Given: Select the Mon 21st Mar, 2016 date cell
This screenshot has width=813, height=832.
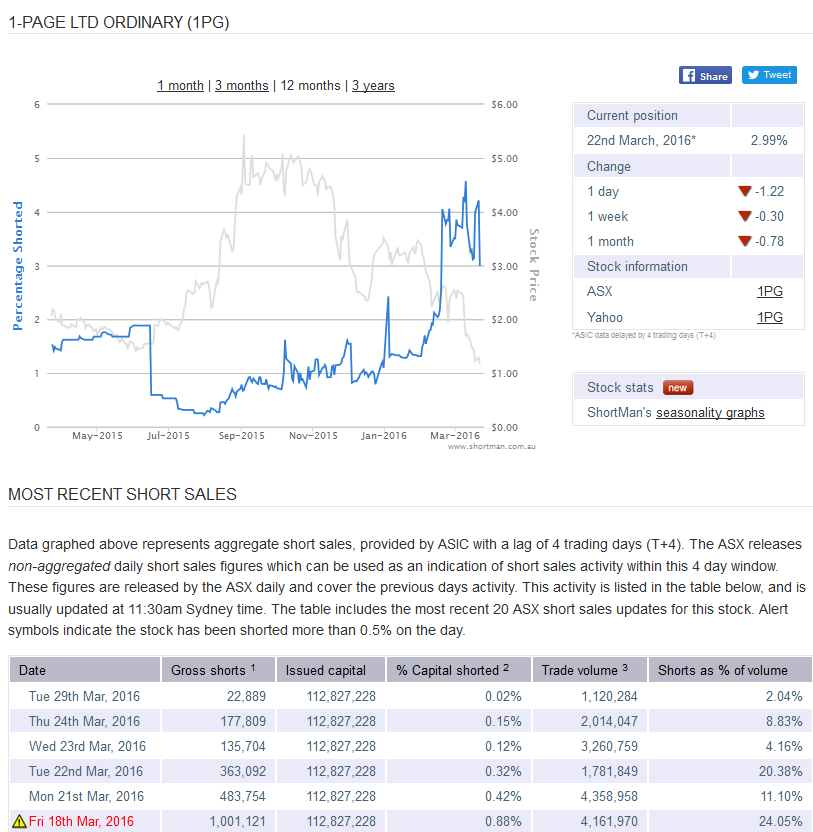Looking at the screenshot, I should (x=87, y=796).
